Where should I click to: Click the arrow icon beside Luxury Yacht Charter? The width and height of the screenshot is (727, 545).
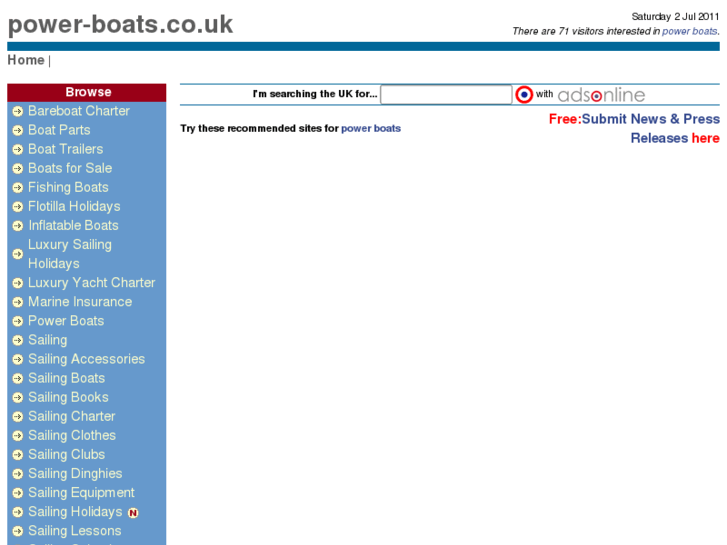pyautogui.click(x=18, y=283)
